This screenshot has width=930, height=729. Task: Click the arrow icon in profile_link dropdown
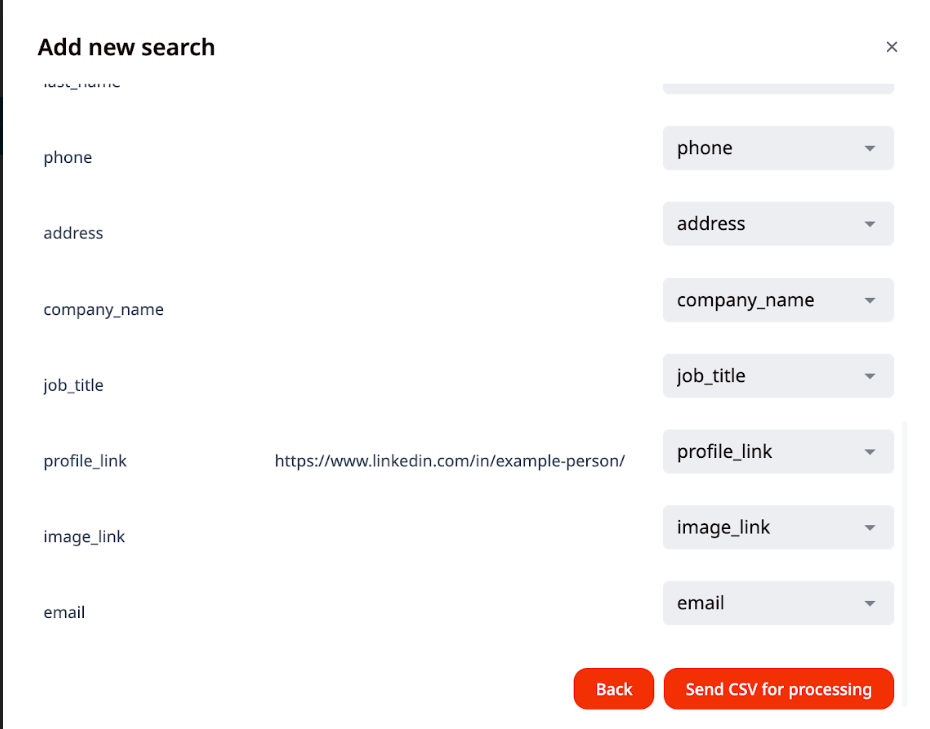(x=870, y=452)
